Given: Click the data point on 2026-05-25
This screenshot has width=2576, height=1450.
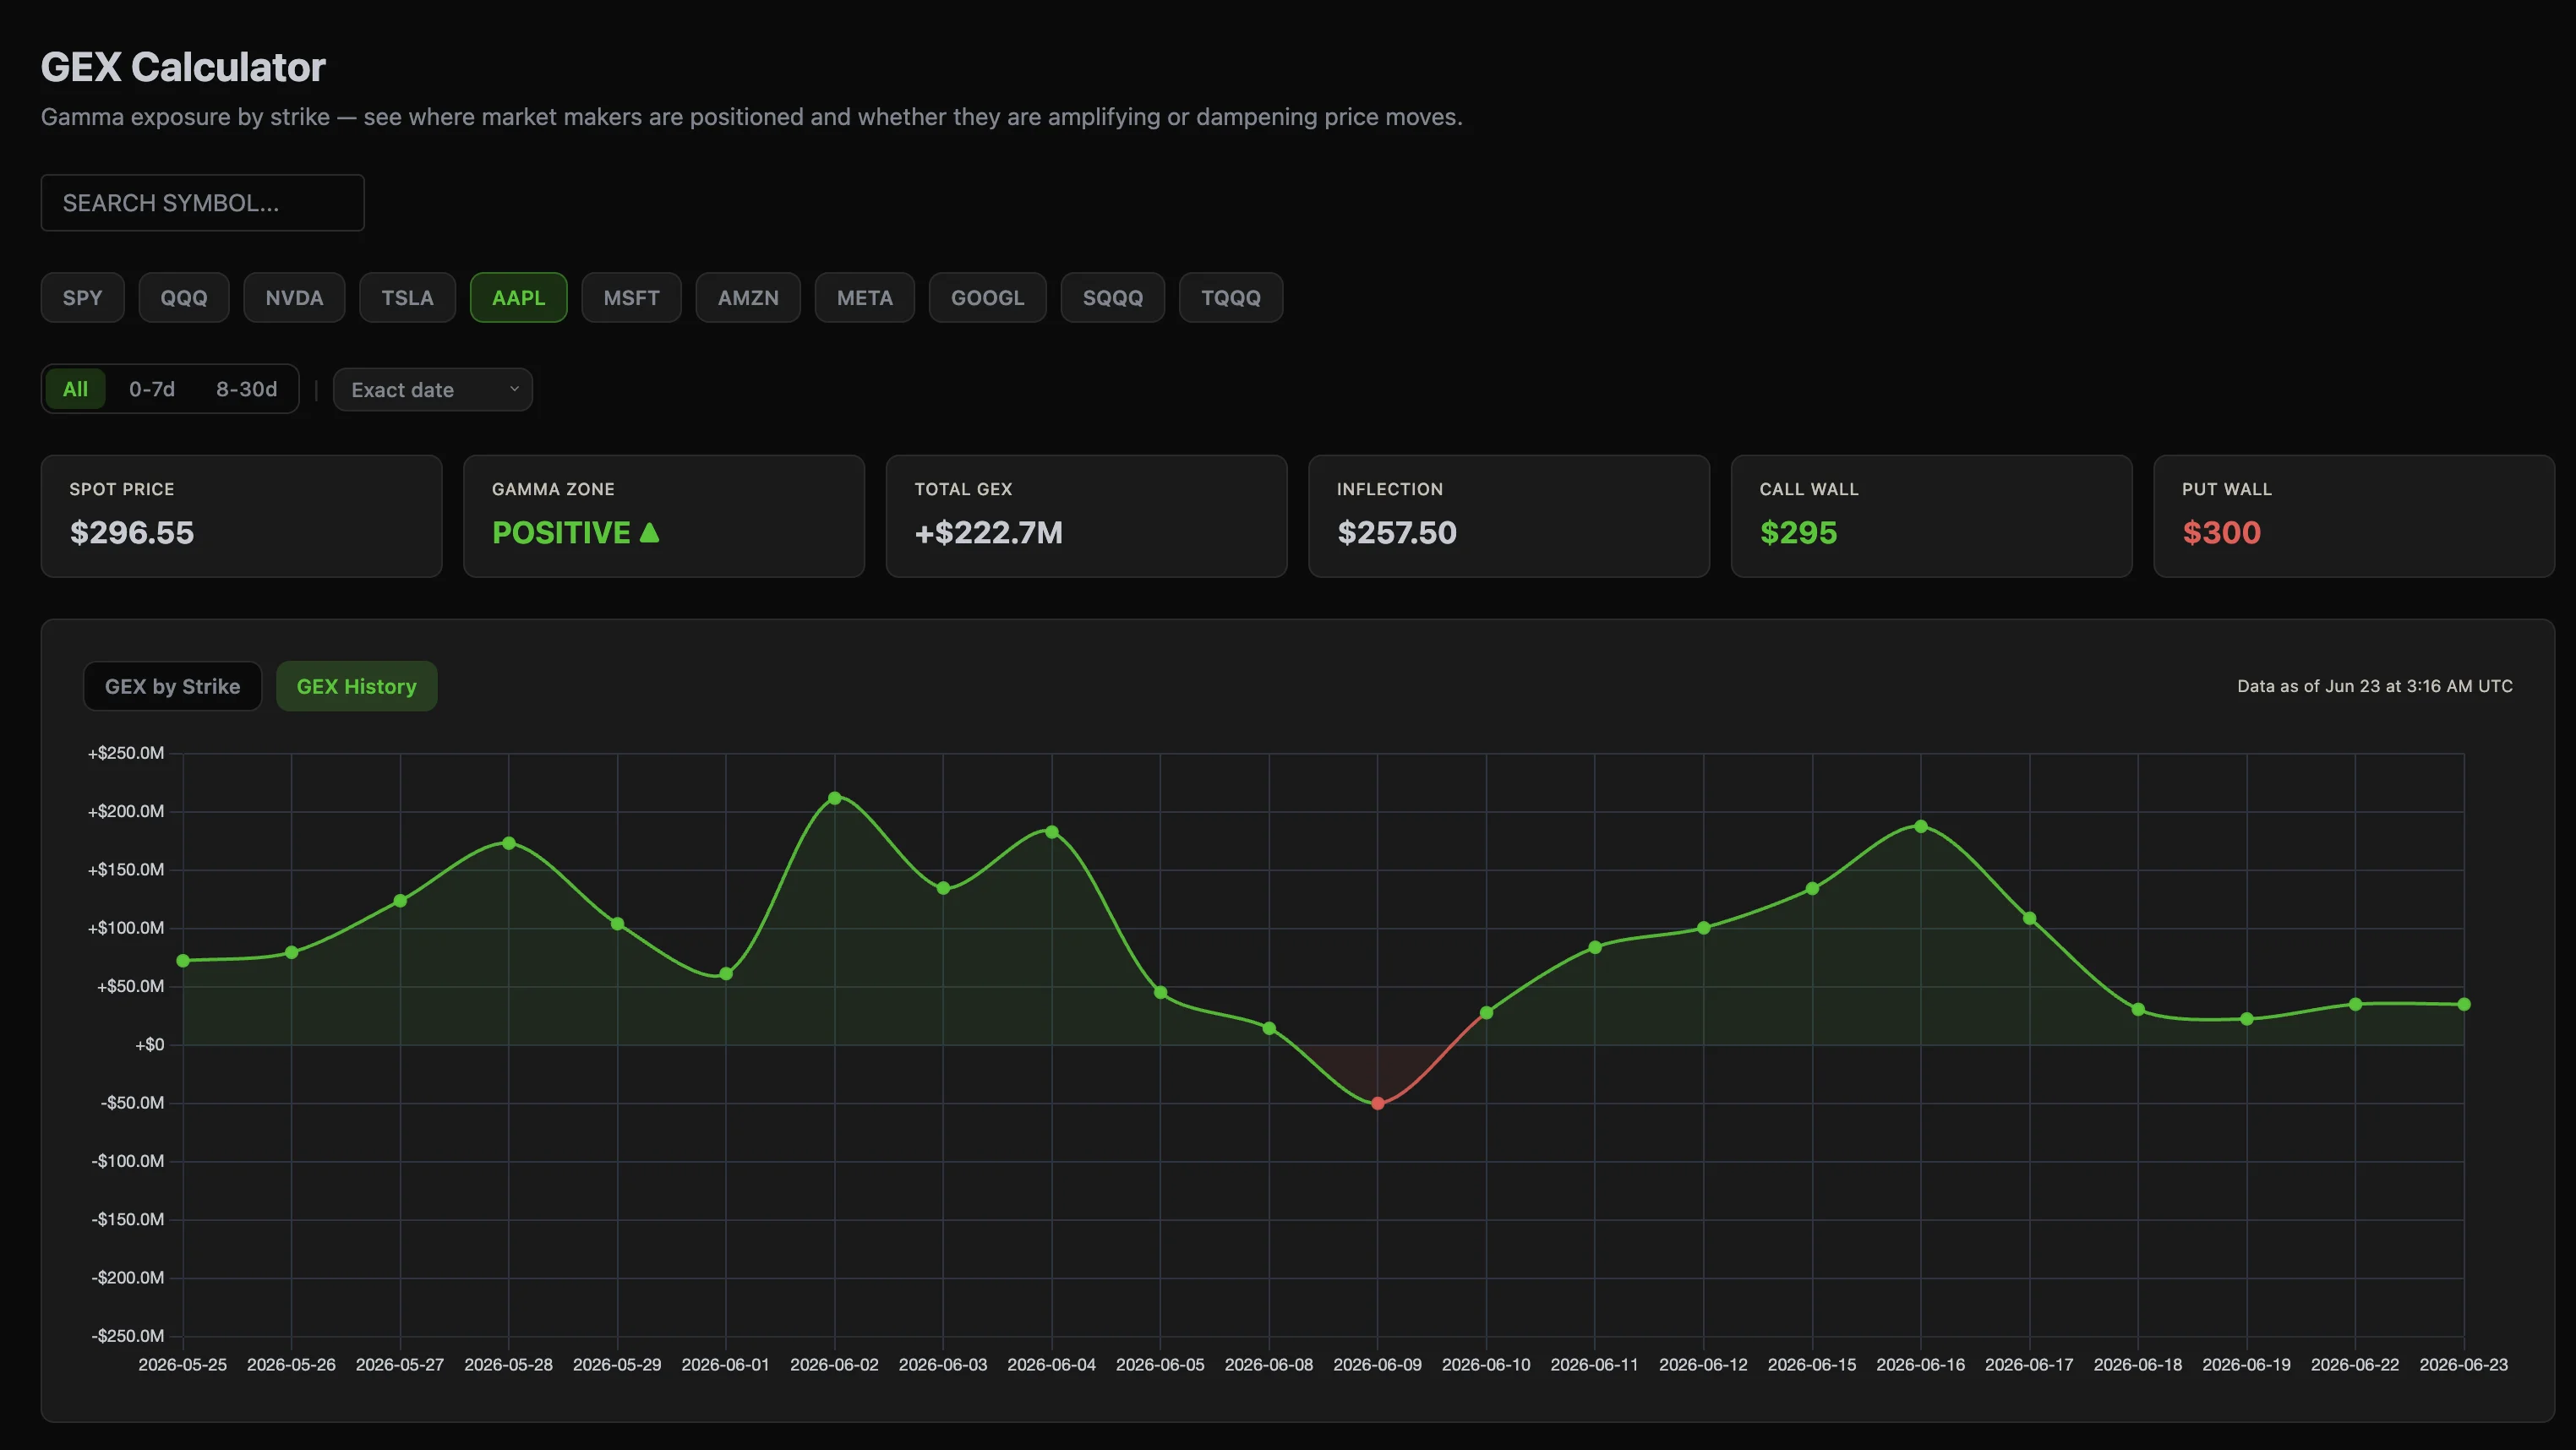Looking at the screenshot, I should coord(183,961).
